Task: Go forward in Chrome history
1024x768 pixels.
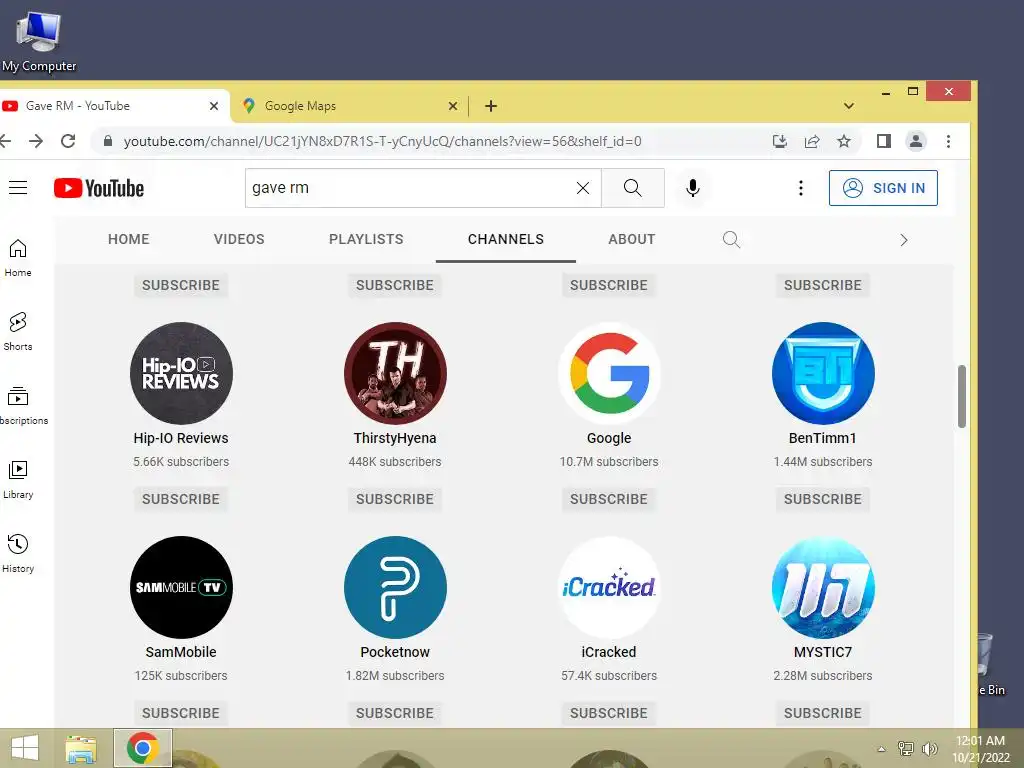Action: tap(36, 141)
